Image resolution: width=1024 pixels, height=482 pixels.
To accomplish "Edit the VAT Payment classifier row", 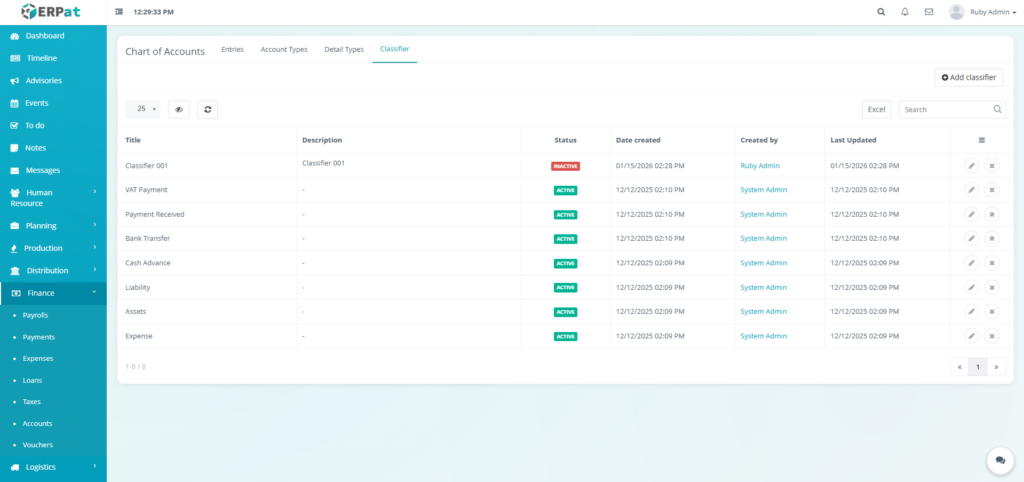I will [971, 190].
